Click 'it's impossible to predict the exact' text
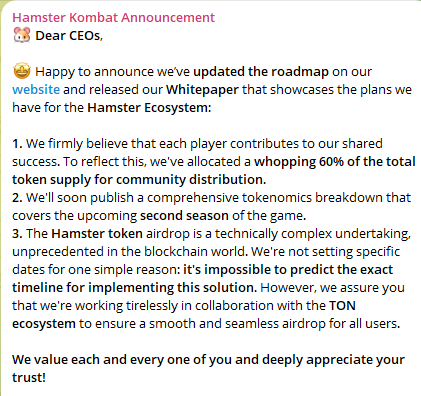Screen dimensions: 421x396 [x=288, y=270]
